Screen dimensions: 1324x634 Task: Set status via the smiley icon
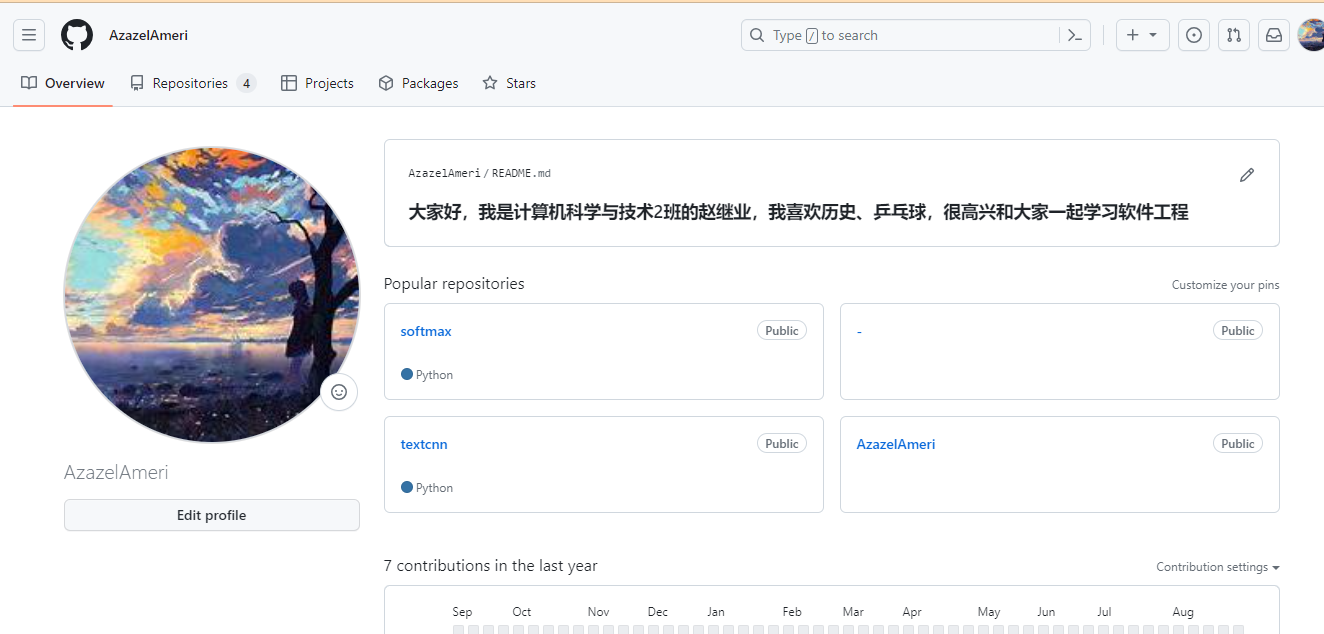(339, 392)
